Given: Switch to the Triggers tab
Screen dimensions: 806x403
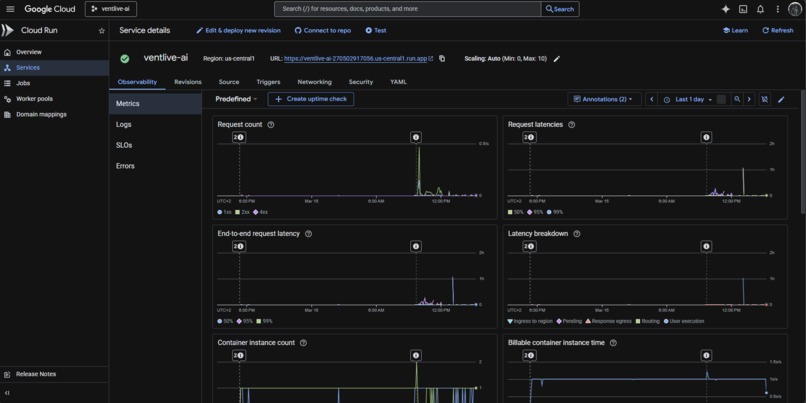Looking at the screenshot, I should pyautogui.click(x=268, y=82).
